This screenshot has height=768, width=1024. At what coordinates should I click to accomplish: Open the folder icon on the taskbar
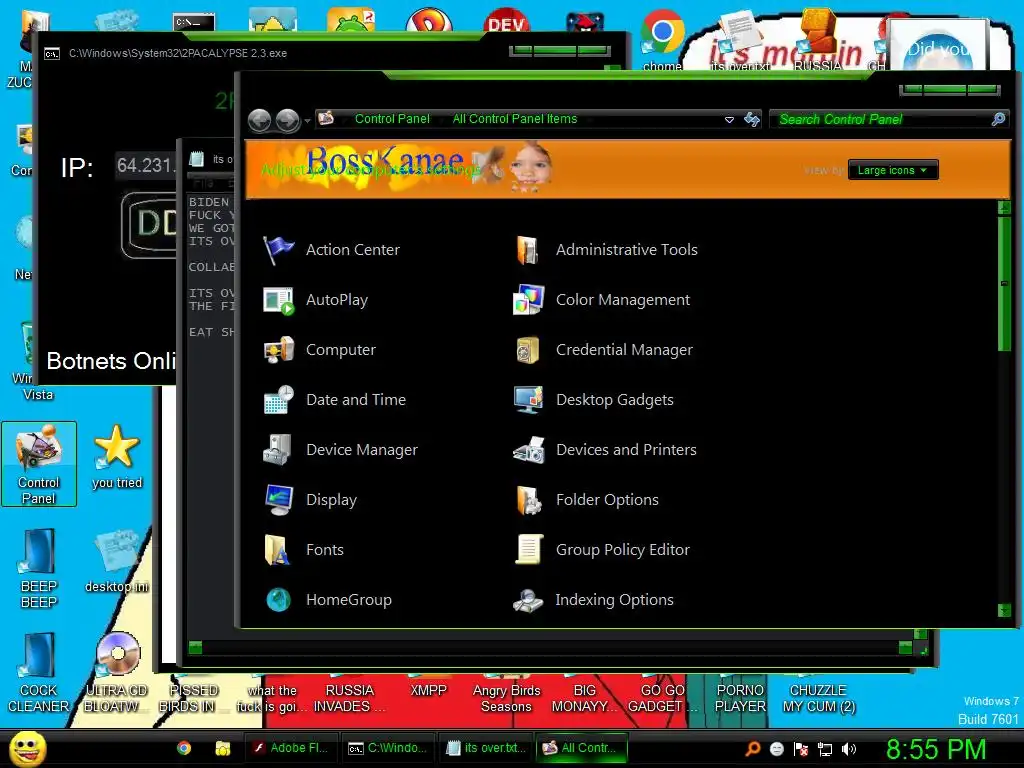[223, 748]
